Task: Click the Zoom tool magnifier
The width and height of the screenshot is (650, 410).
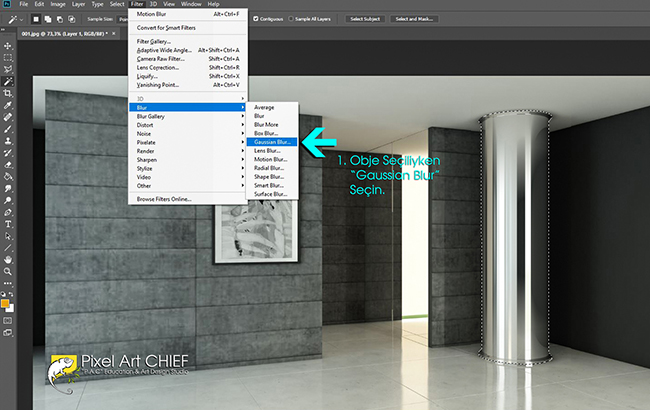Action: pyautogui.click(x=8, y=271)
